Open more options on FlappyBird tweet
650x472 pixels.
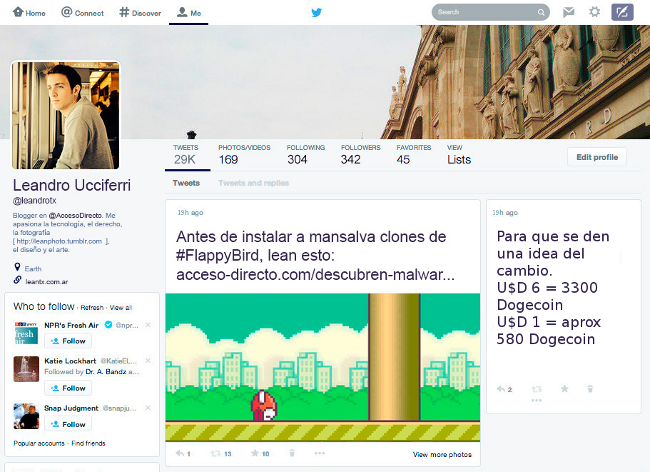320,453
